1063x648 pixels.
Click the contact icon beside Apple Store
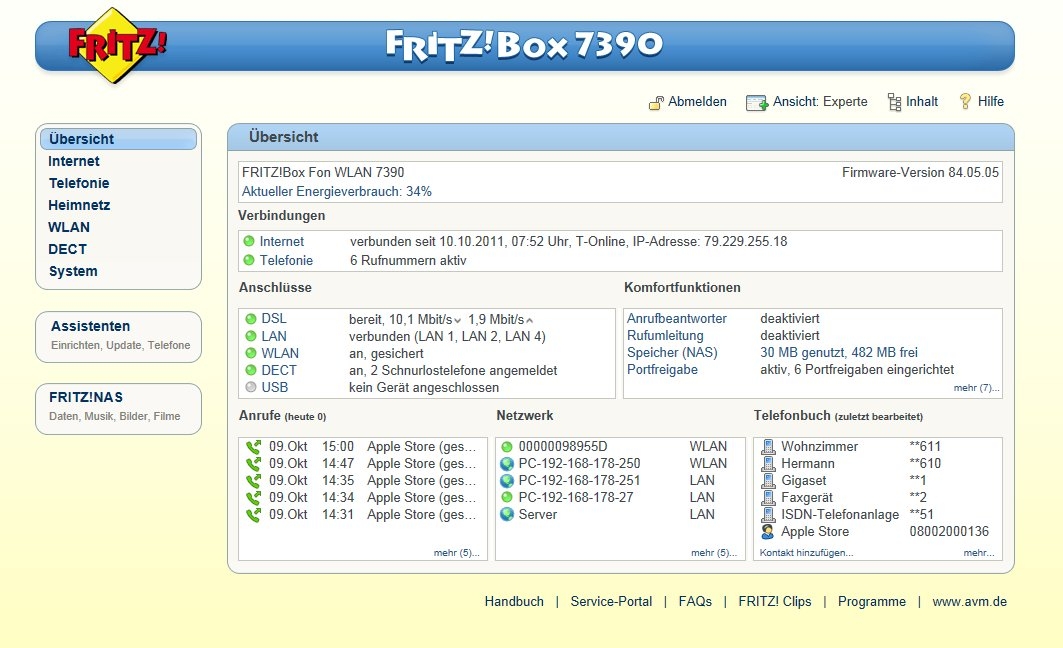tap(768, 531)
